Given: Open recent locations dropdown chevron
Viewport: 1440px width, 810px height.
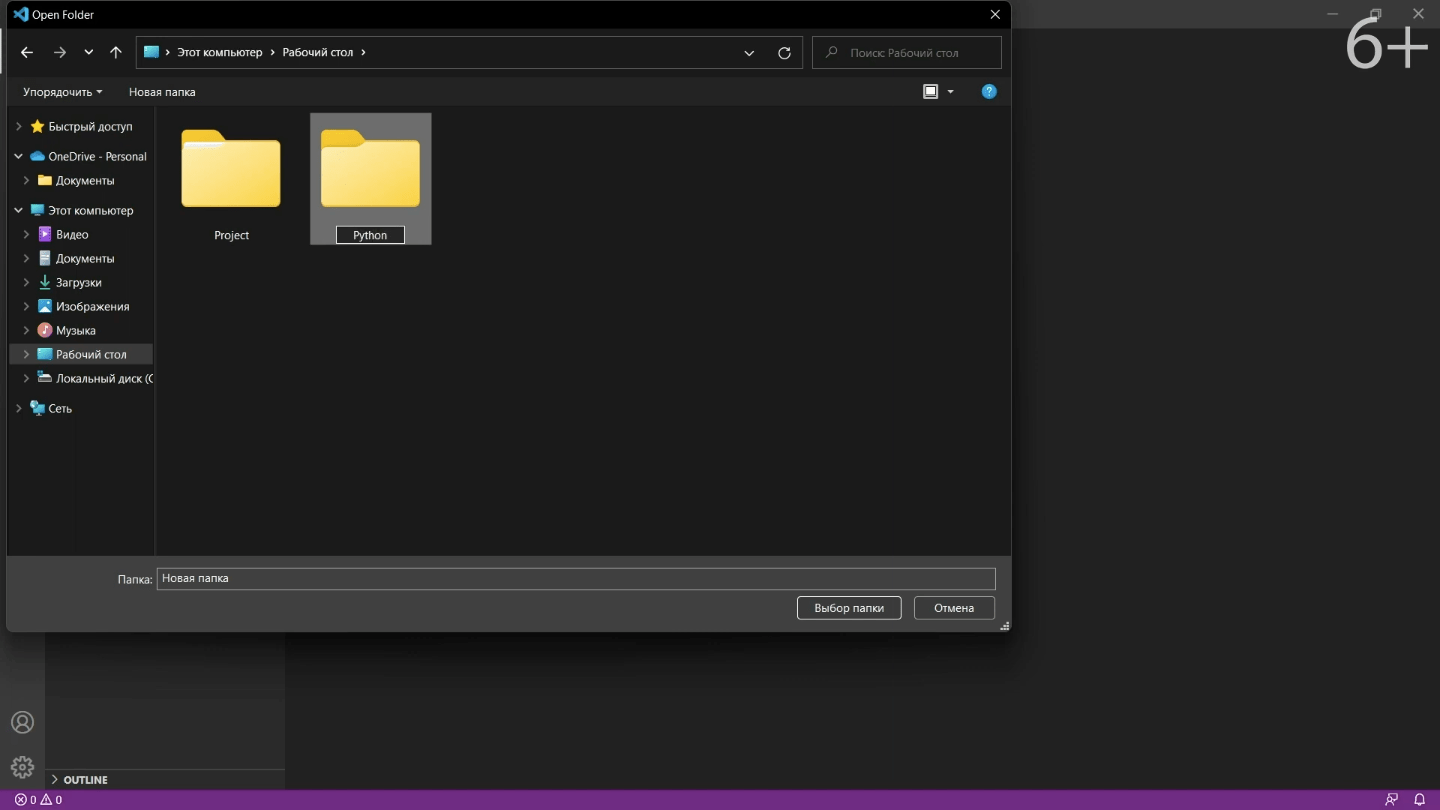Looking at the screenshot, I should [89, 53].
